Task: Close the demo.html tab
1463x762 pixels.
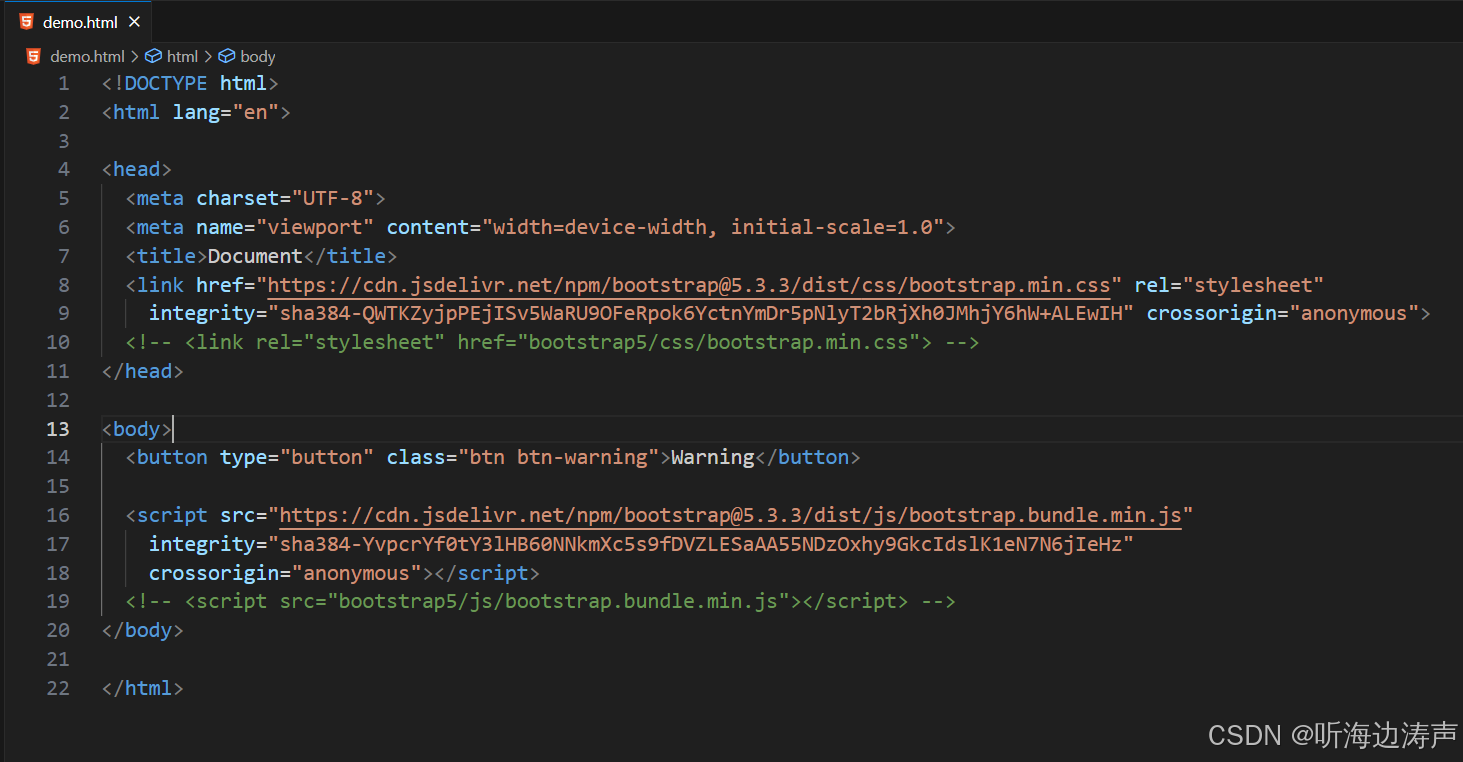Action: pyautogui.click(x=135, y=22)
